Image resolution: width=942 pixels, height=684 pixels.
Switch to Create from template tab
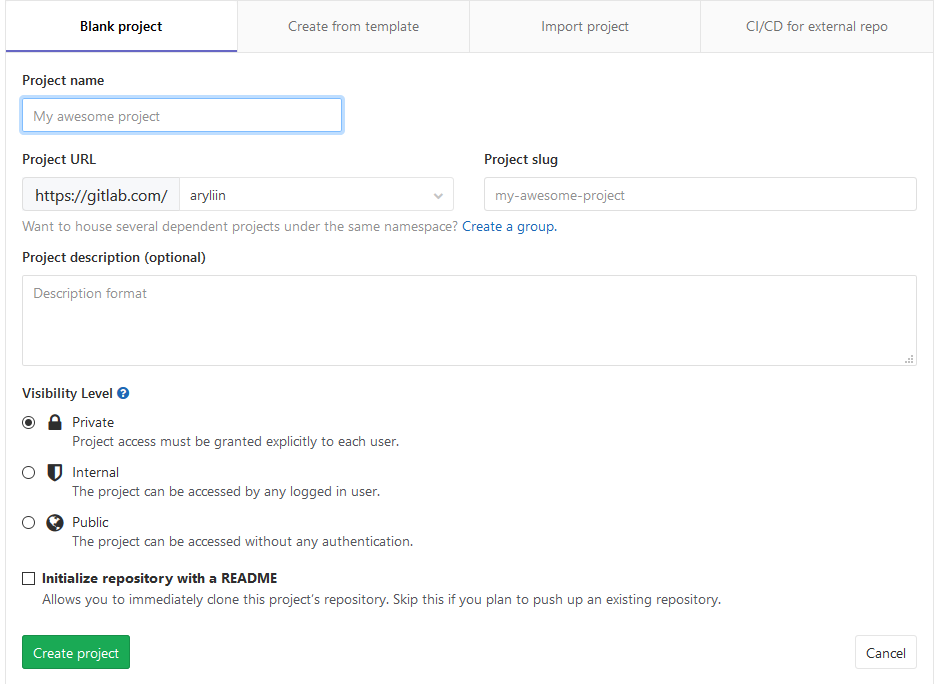tap(353, 26)
